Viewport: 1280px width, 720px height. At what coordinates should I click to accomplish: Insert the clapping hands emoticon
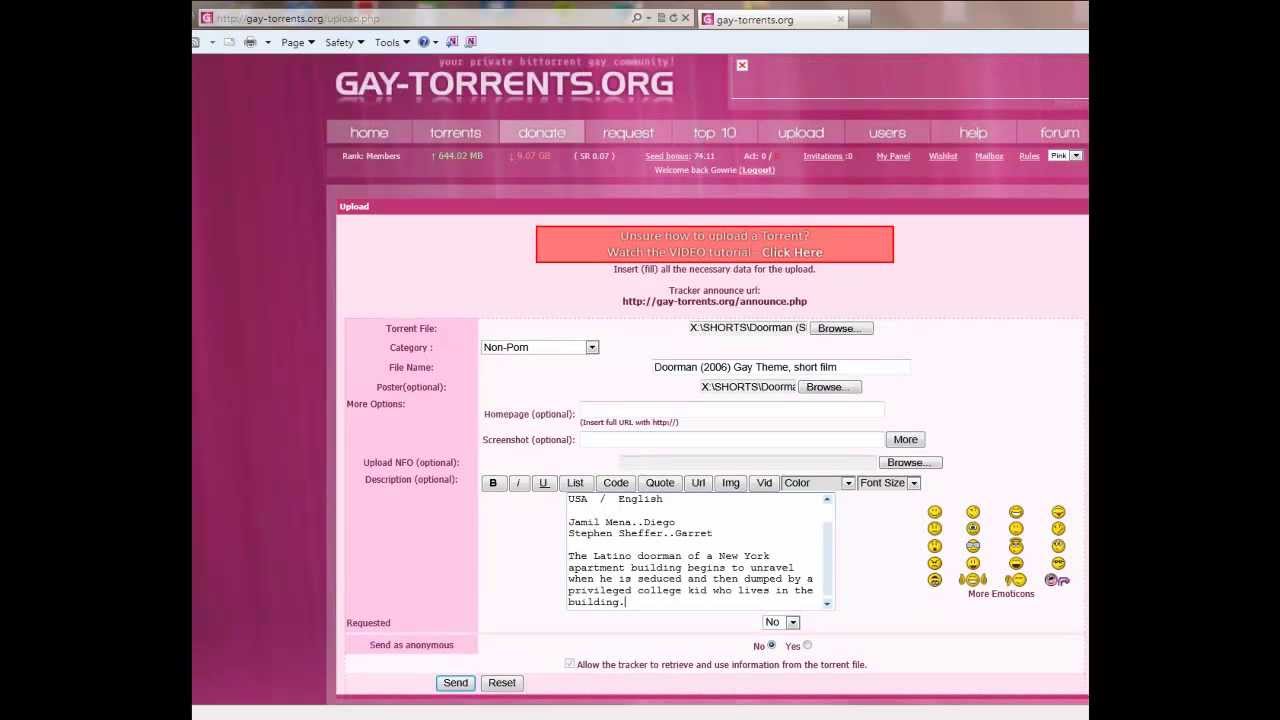(x=973, y=580)
